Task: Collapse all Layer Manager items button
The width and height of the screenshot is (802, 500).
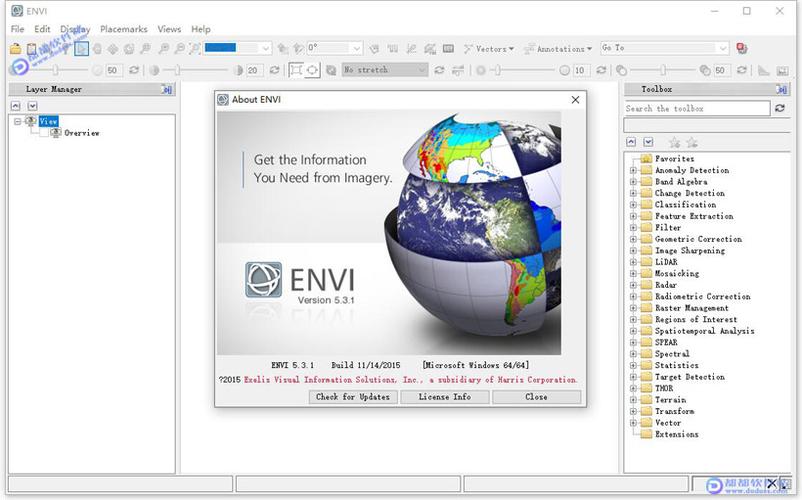Action: 16,106
